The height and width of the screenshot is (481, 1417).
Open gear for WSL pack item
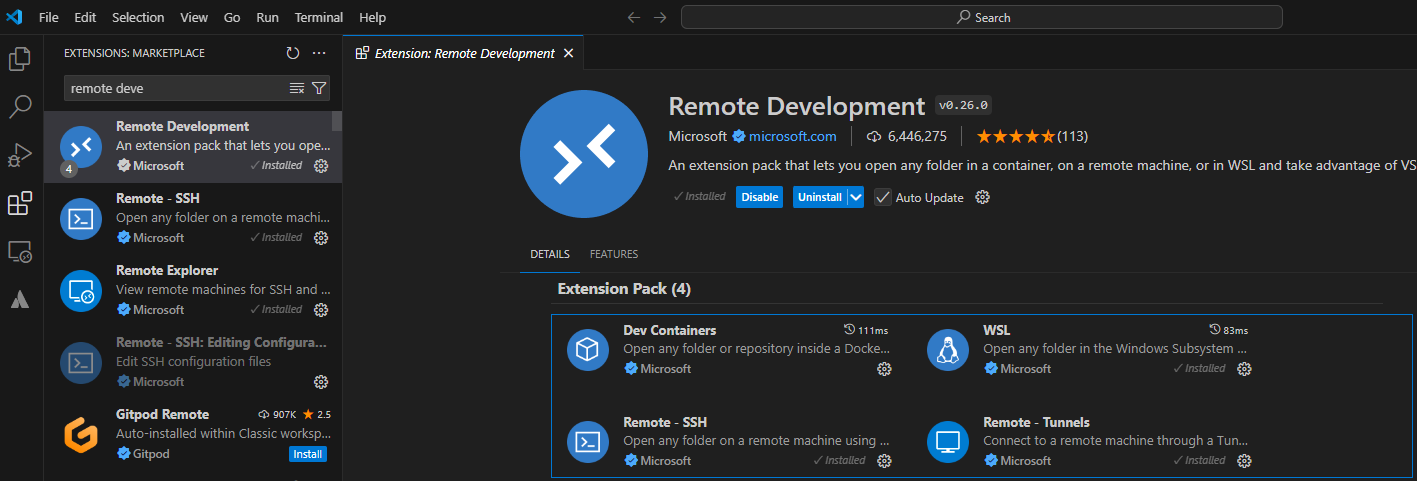click(1244, 369)
